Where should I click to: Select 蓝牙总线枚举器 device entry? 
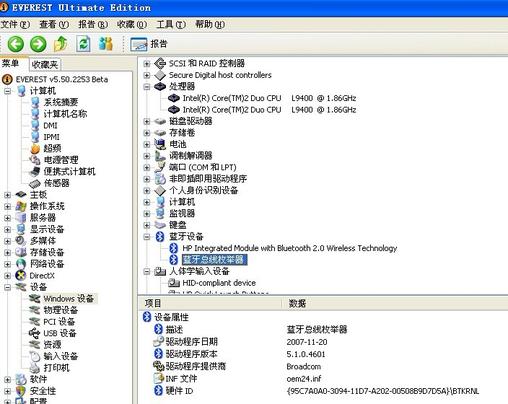[x=214, y=260]
